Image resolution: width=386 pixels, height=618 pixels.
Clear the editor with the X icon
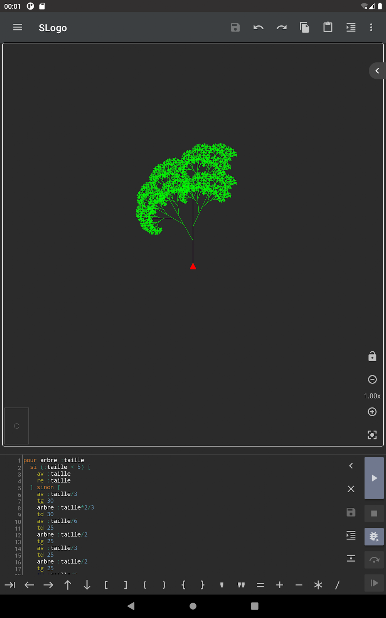[351, 489]
